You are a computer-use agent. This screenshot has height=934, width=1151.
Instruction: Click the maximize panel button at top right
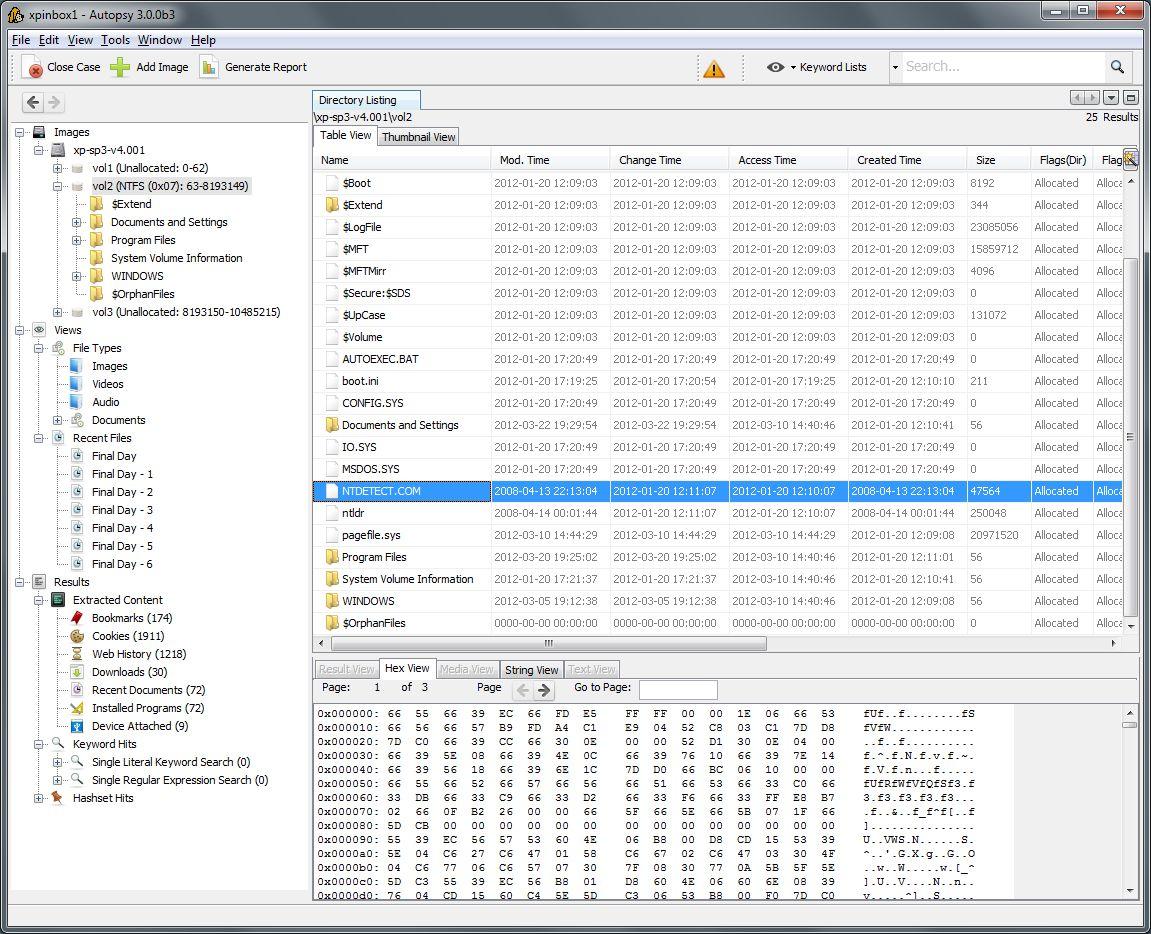[1130, 98]
